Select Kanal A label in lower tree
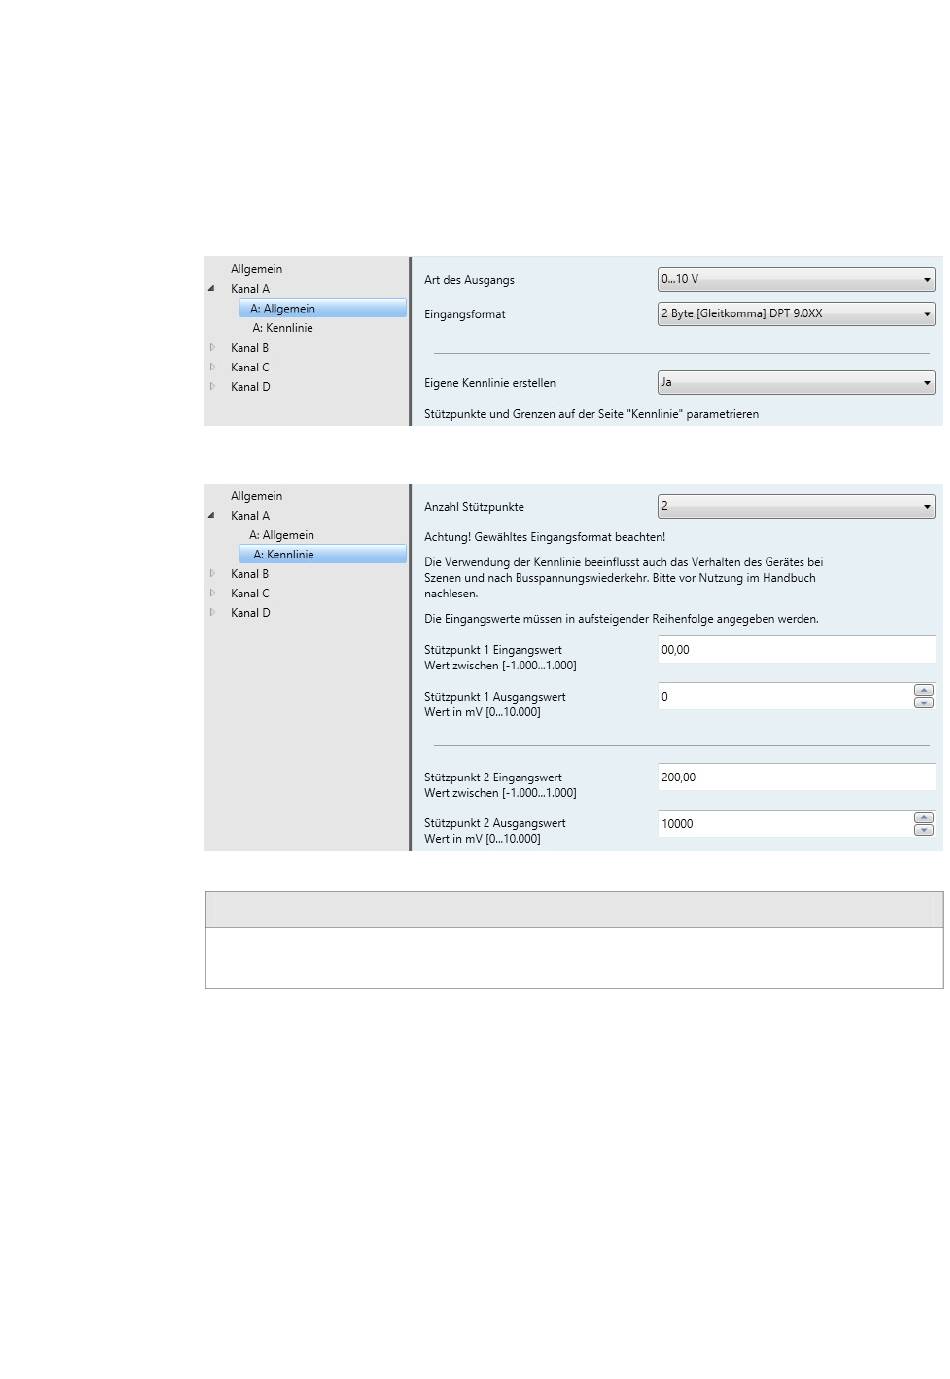Viewport: 950px width, 1379px height. 250,516
